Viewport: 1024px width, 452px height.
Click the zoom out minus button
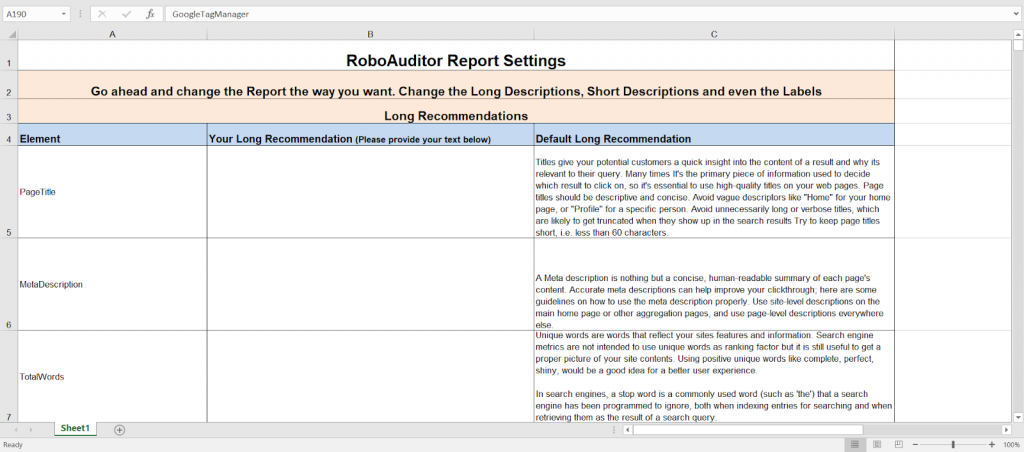(x=916, y=444)
